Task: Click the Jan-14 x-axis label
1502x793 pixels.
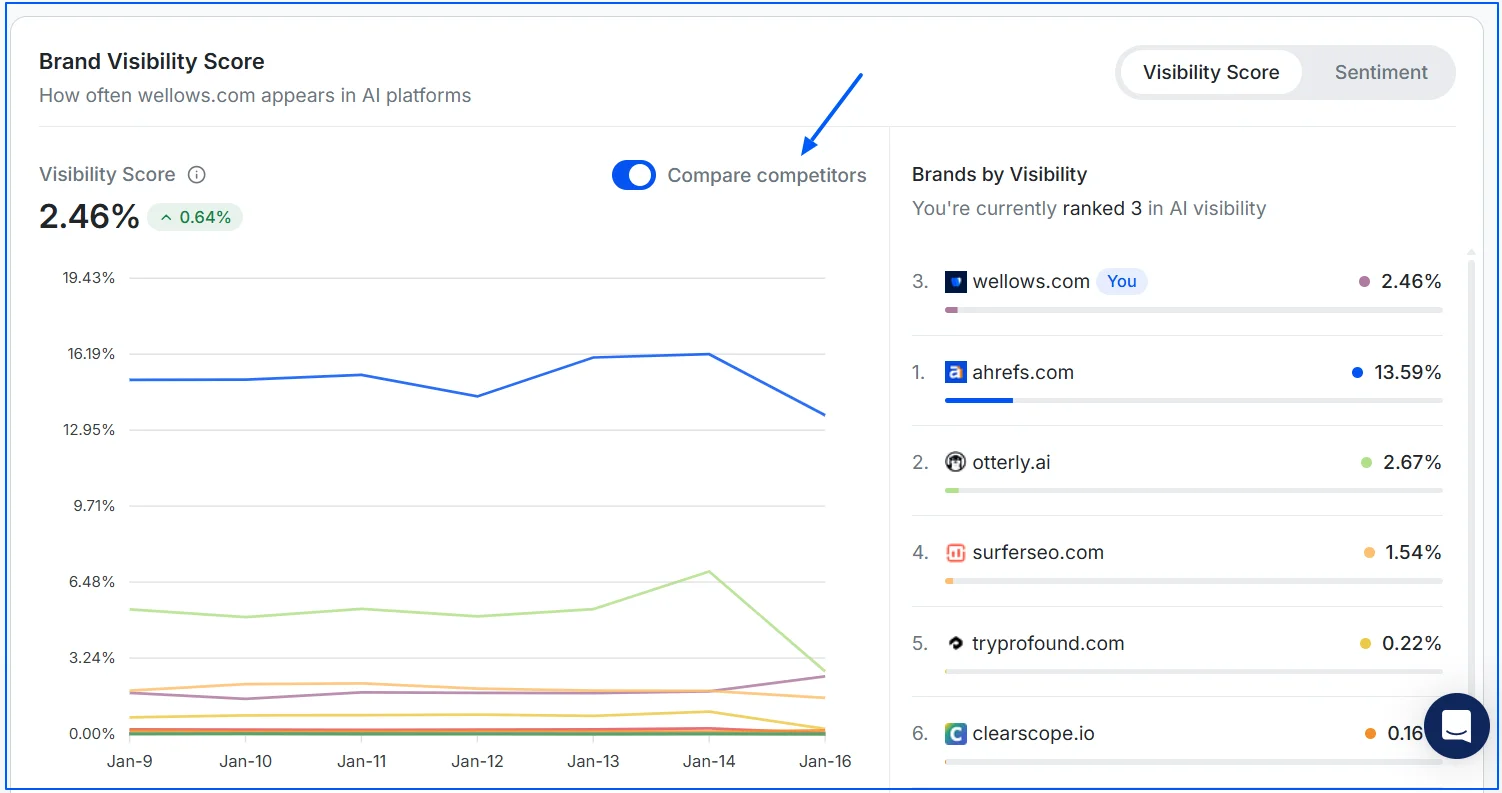Action: tap(710, 761)
